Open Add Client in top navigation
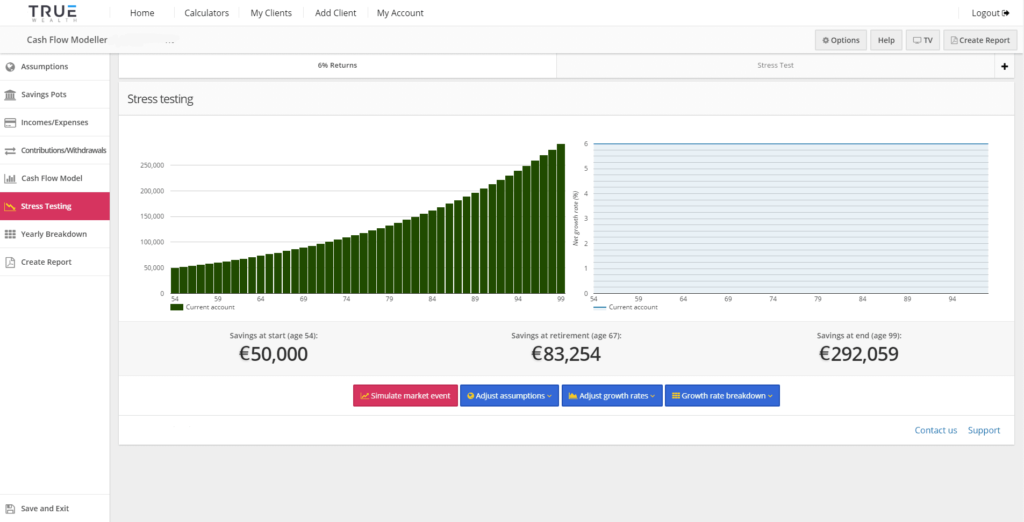1024x522 pixels. click(x=336, y=13)
